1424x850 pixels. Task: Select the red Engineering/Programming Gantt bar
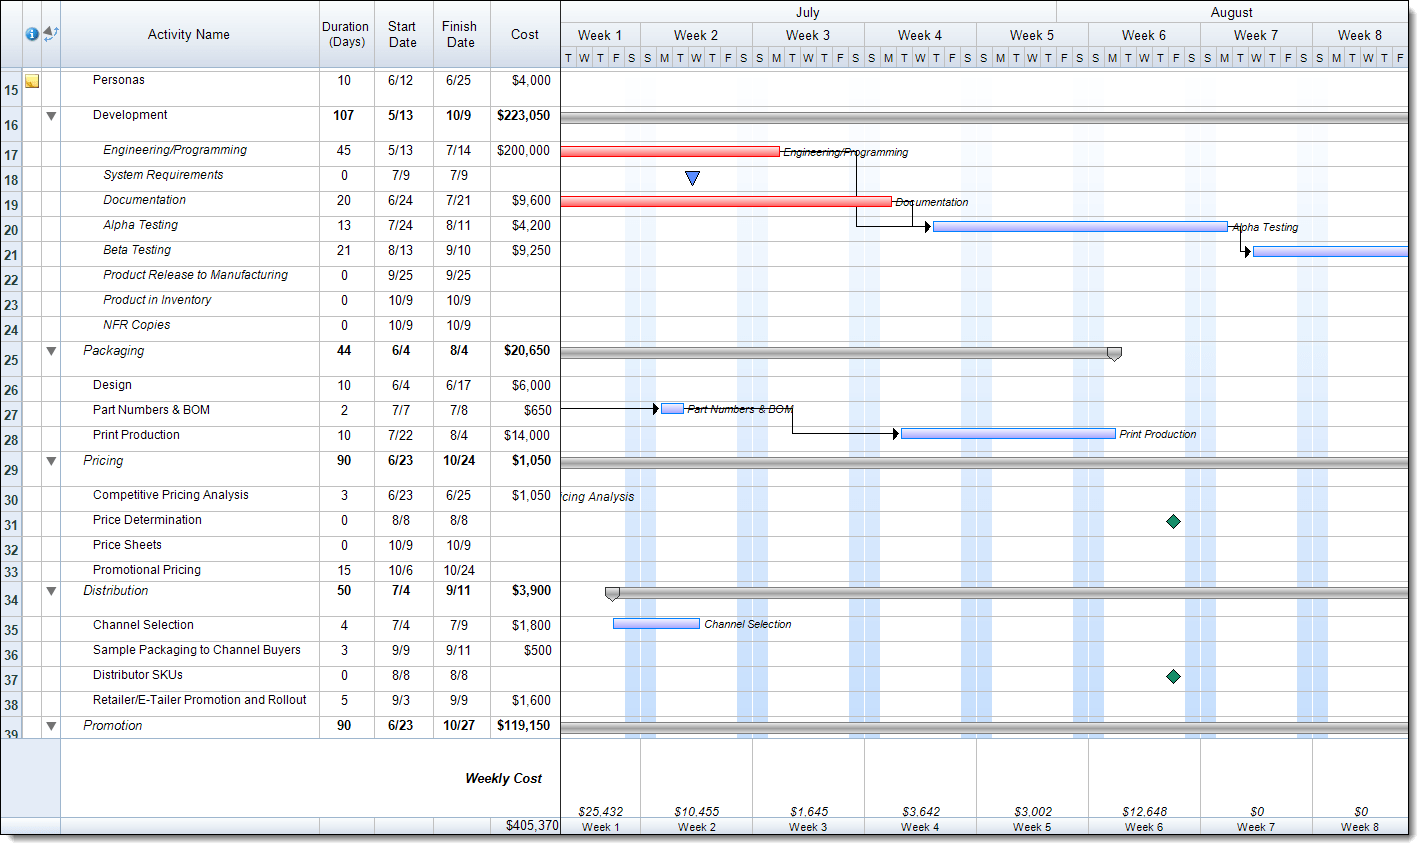point(670,152)
